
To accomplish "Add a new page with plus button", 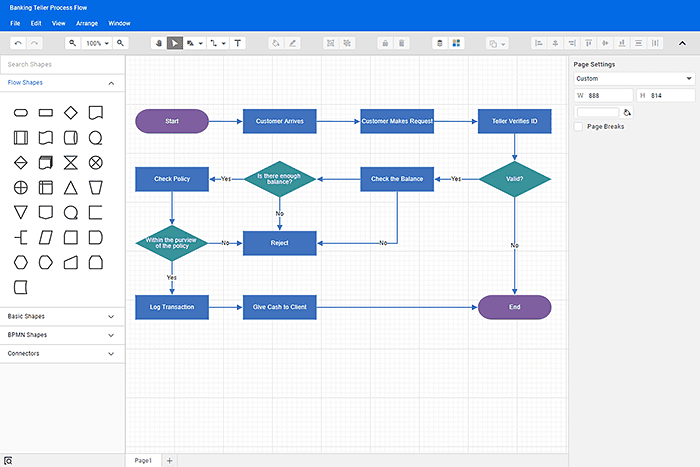I will coord(170,460).
